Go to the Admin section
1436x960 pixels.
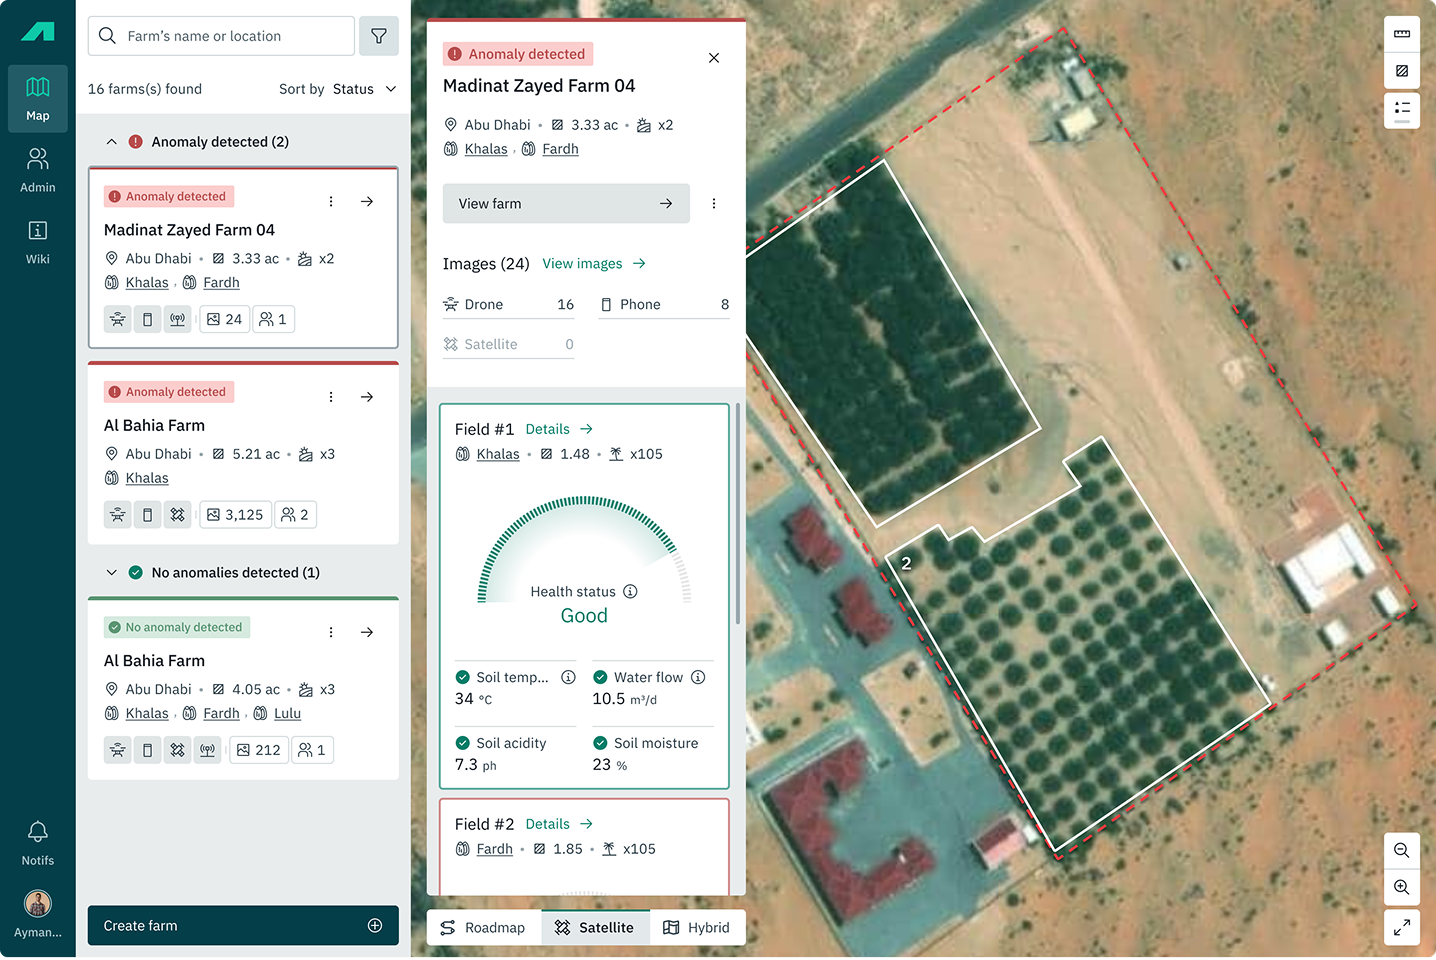[38, 170]
